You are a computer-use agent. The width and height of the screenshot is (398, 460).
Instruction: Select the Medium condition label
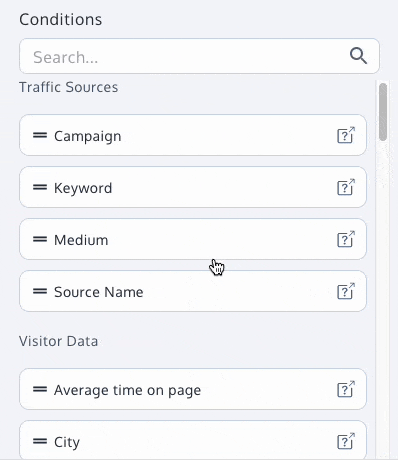[81, 240]
